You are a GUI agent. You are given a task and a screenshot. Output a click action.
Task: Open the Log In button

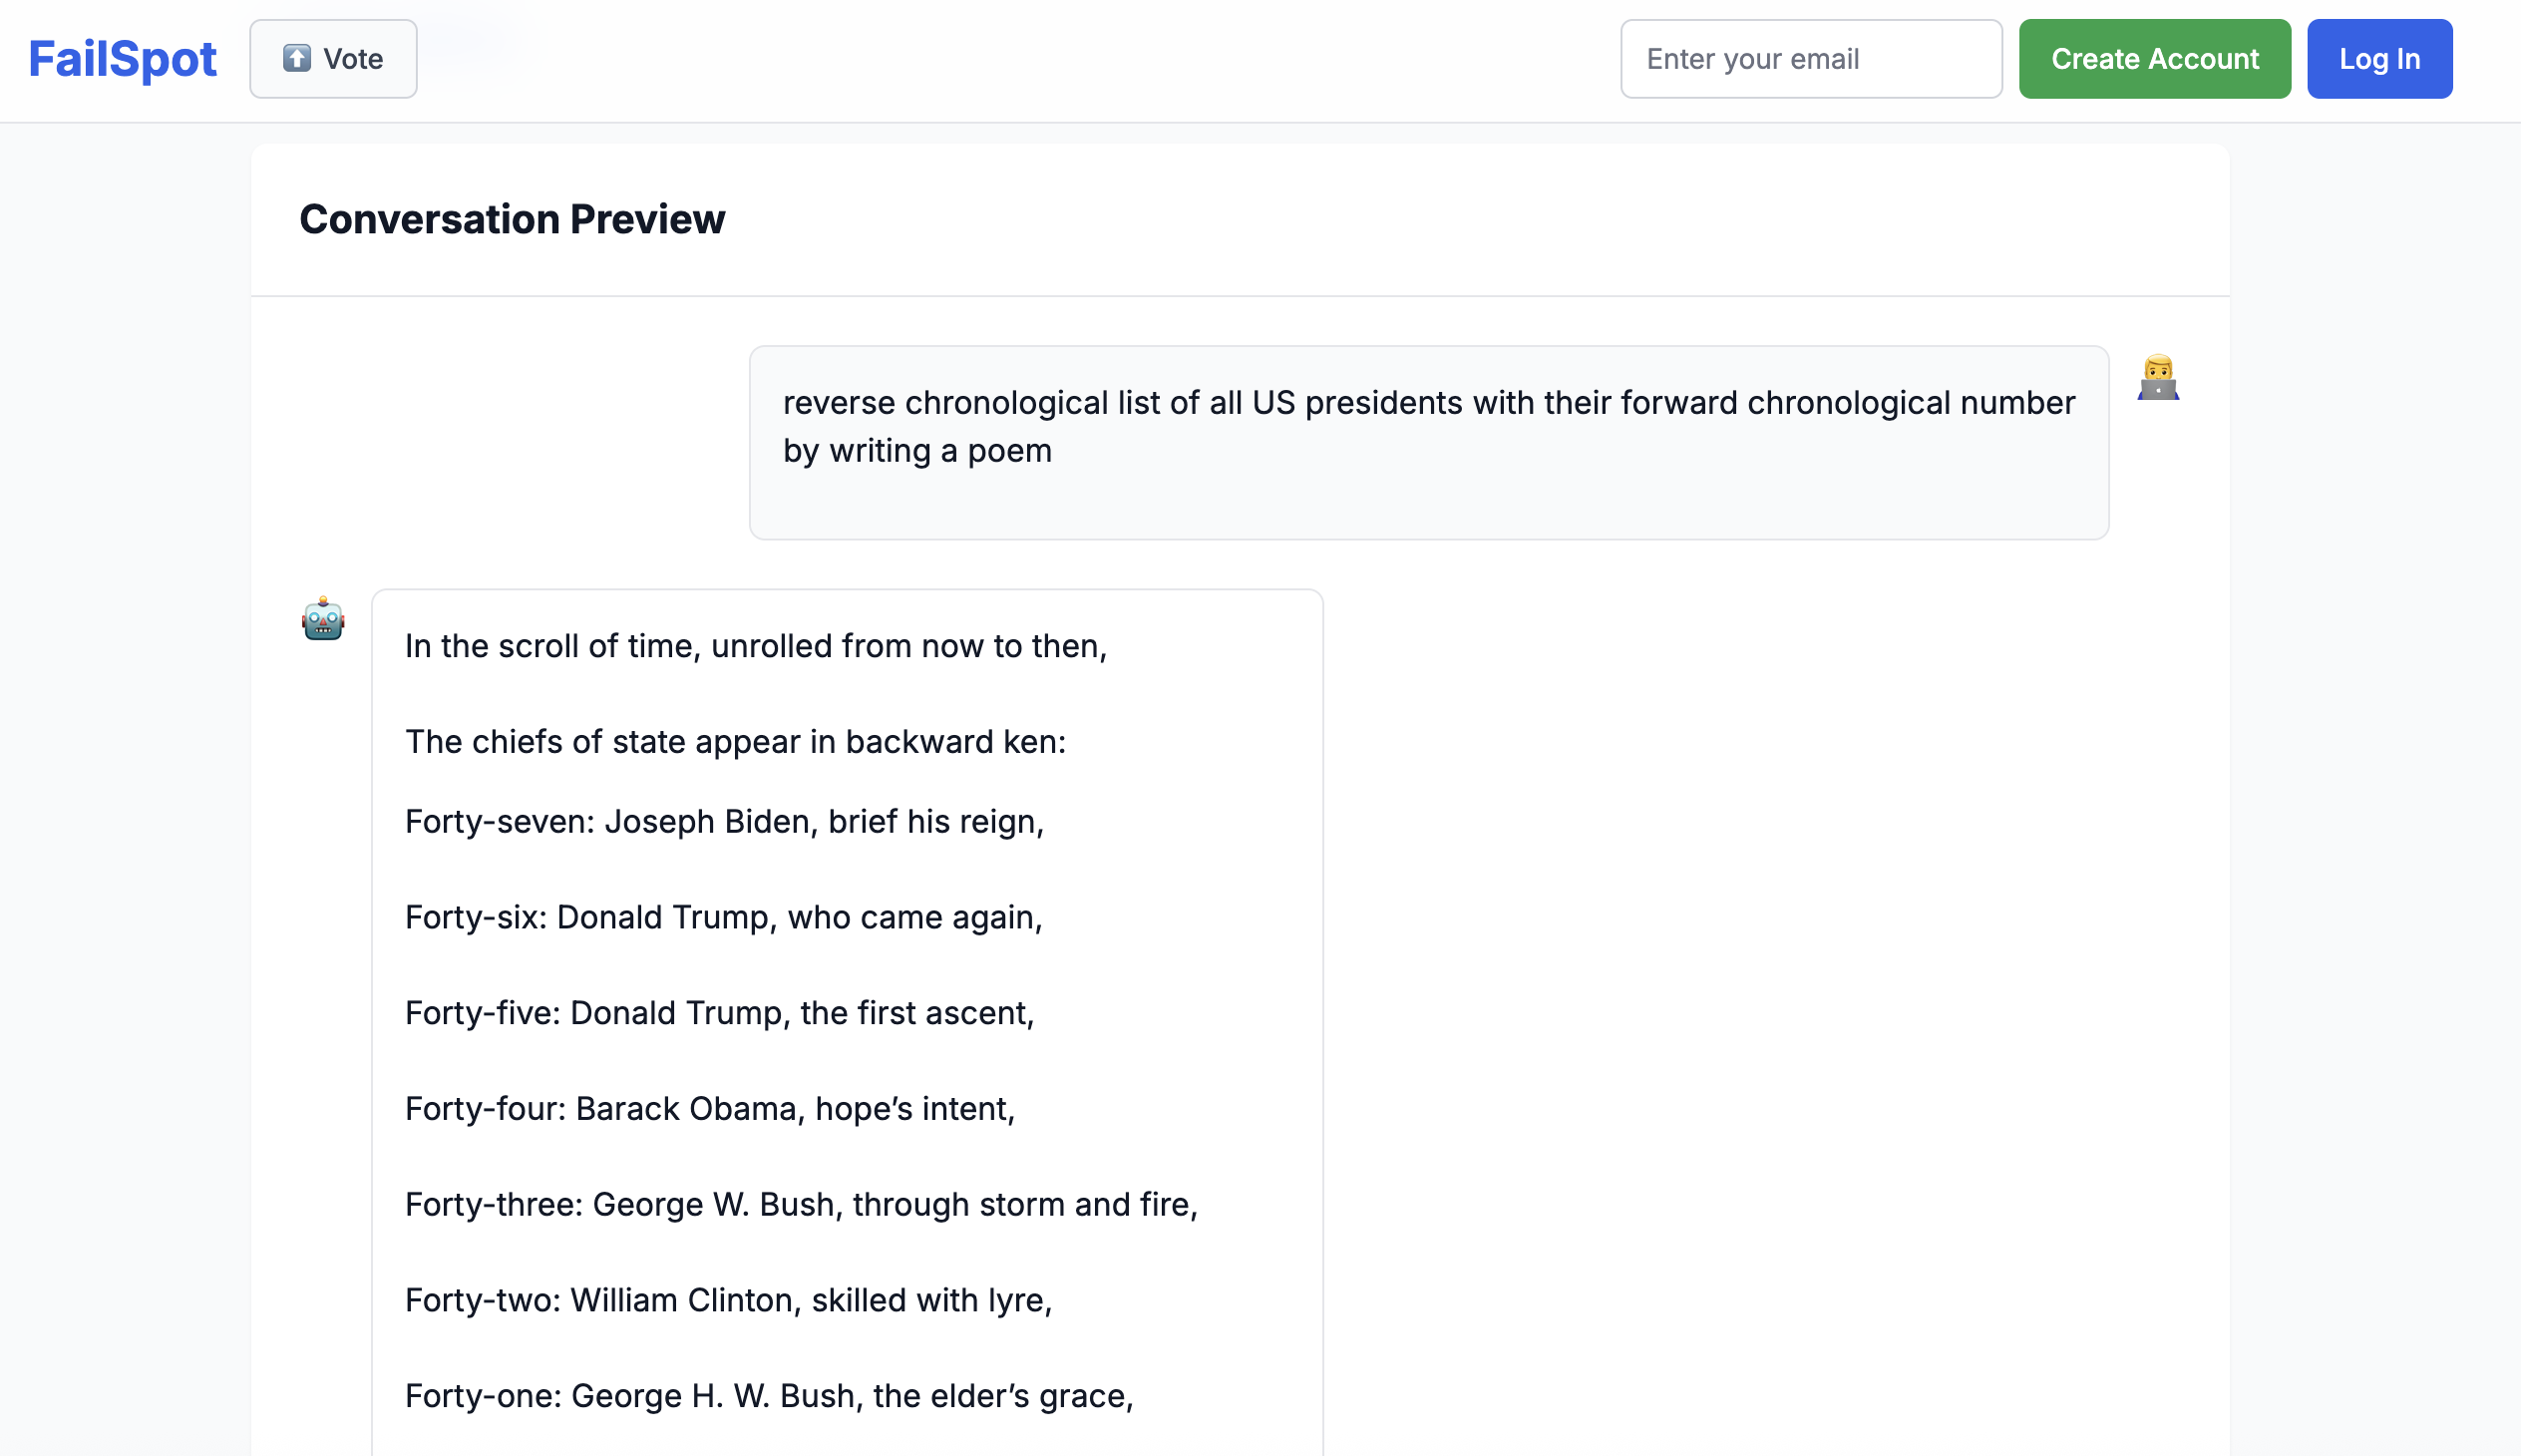point(2378,59)
